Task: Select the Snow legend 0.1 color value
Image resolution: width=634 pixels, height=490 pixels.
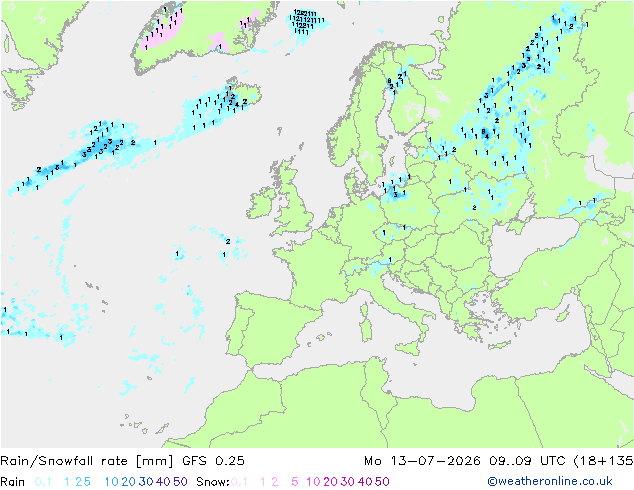Action: coord(239,482)
